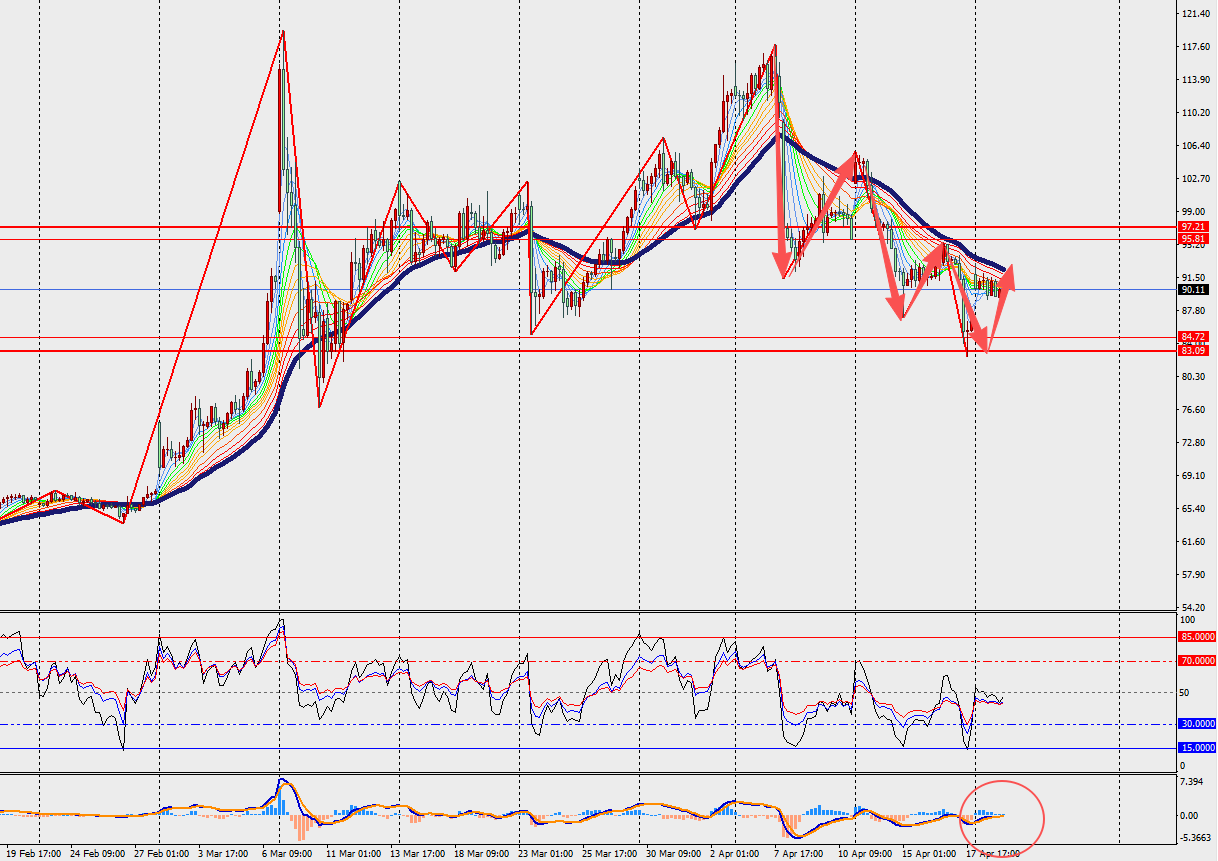This screenshot has height=861, width=1218.
Task: Click the 69.10 price axis label
Action: tap(1192, 475)
